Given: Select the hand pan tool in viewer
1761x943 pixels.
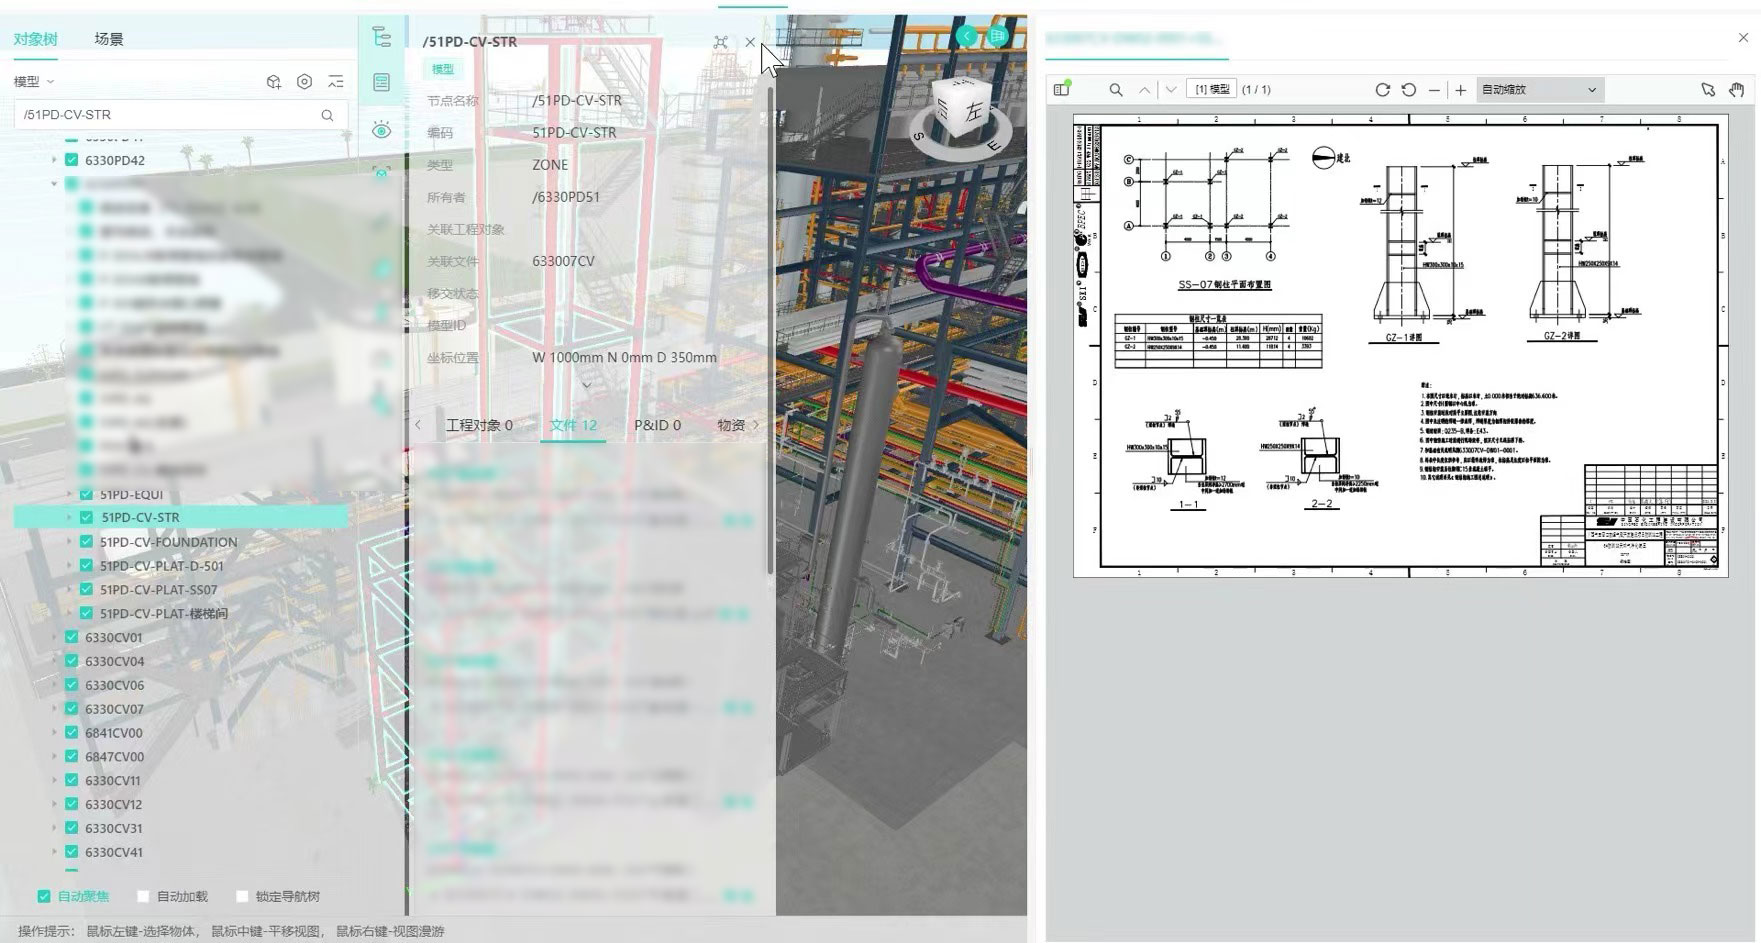Looking at the screenshot, I should click(1737, 89).
